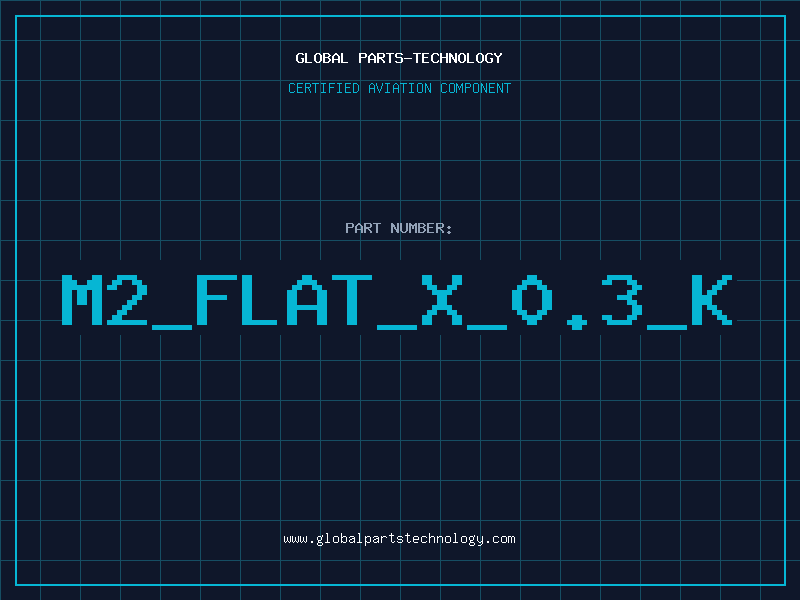Click the PART NUMBER: label
This screenshot has height=600, width=800.
399,228
